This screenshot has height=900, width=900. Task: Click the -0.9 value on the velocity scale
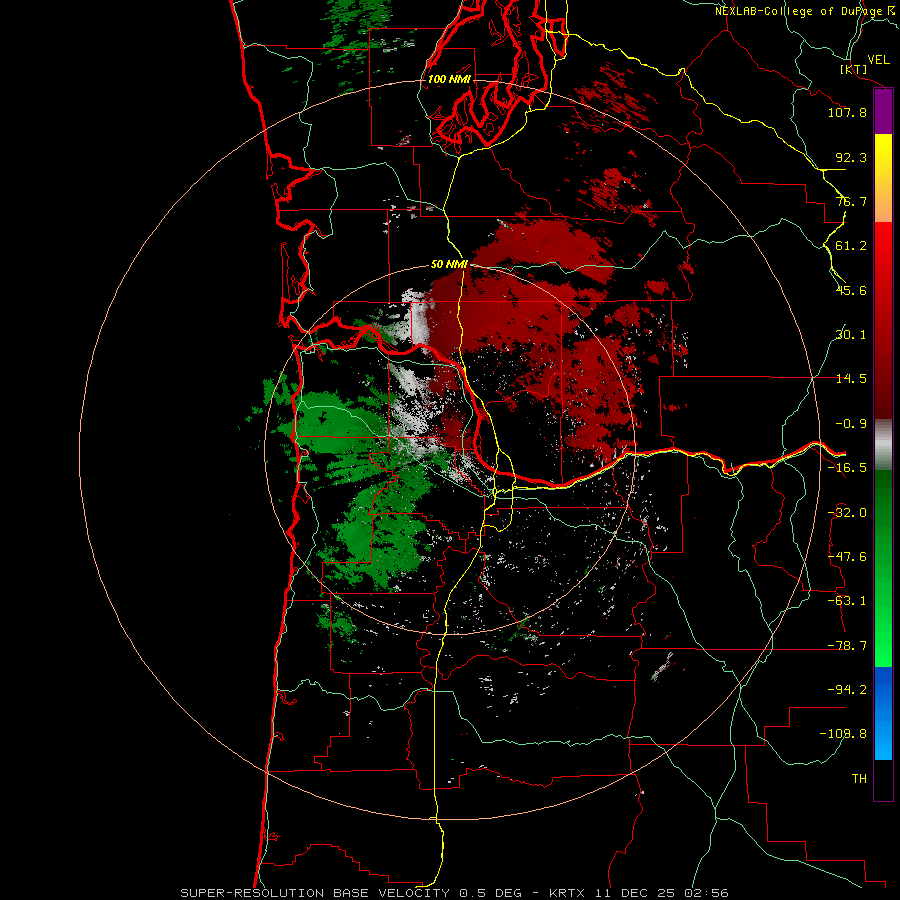point(851,424)
